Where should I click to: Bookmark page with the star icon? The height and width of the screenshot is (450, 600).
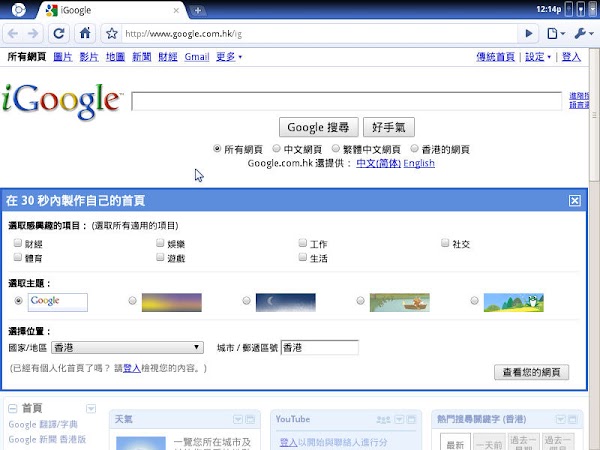coord(112,34)
